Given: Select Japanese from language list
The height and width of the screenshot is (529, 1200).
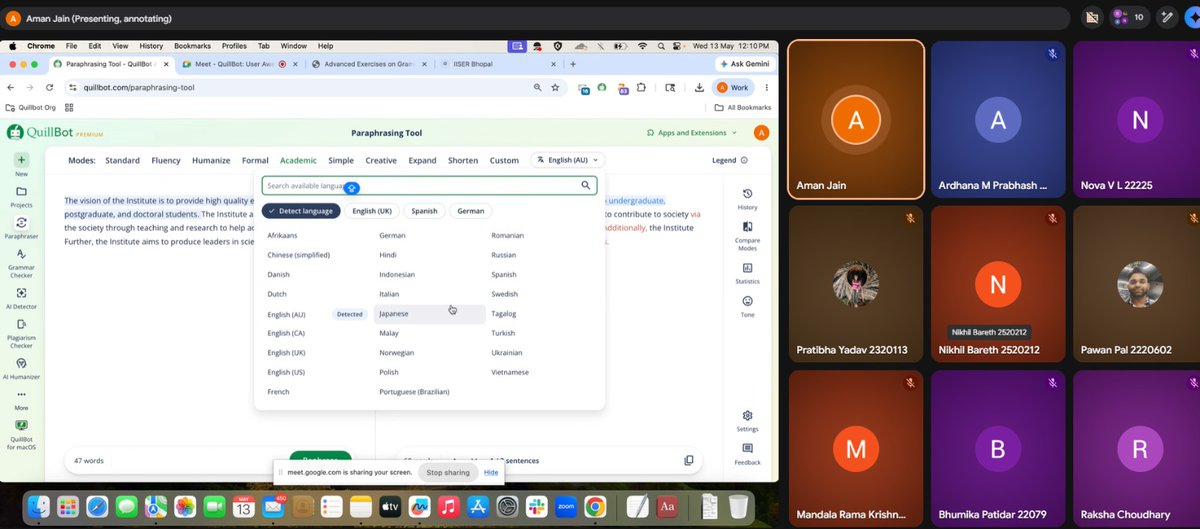Looking at the screenshot, I should tap(429, 314).
